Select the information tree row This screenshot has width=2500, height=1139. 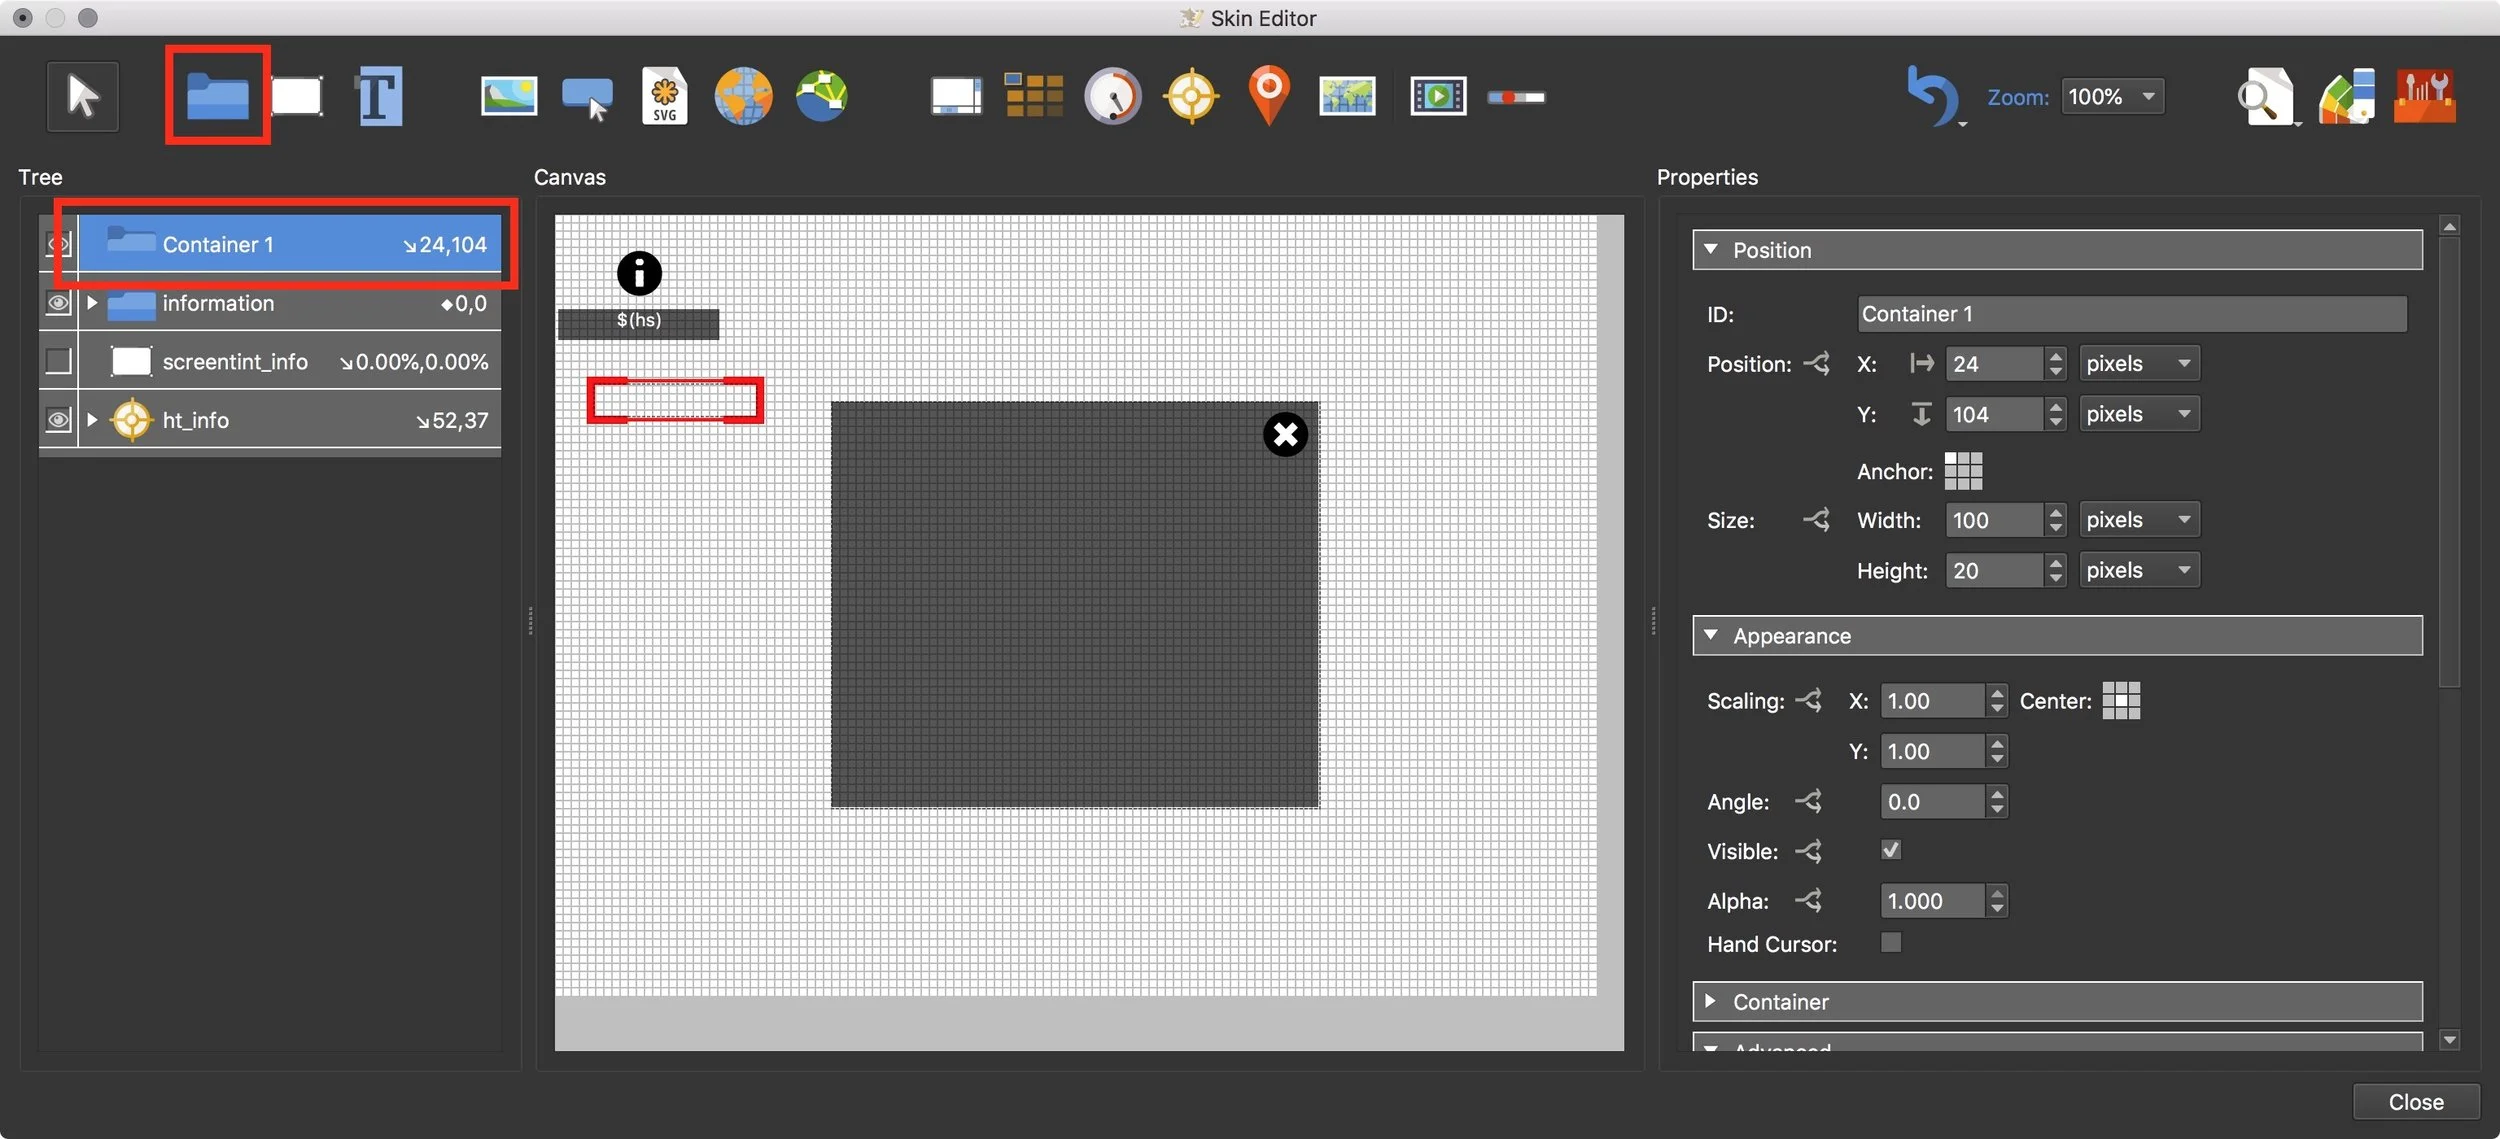pos(290,303)
